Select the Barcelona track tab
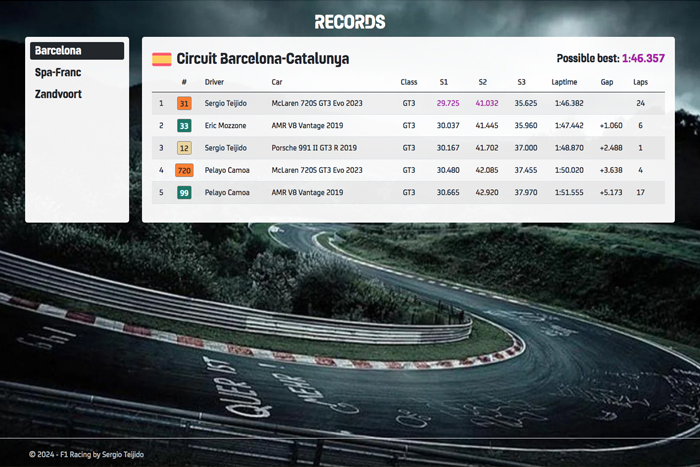 pyautogui.click(x=77, y=50)
